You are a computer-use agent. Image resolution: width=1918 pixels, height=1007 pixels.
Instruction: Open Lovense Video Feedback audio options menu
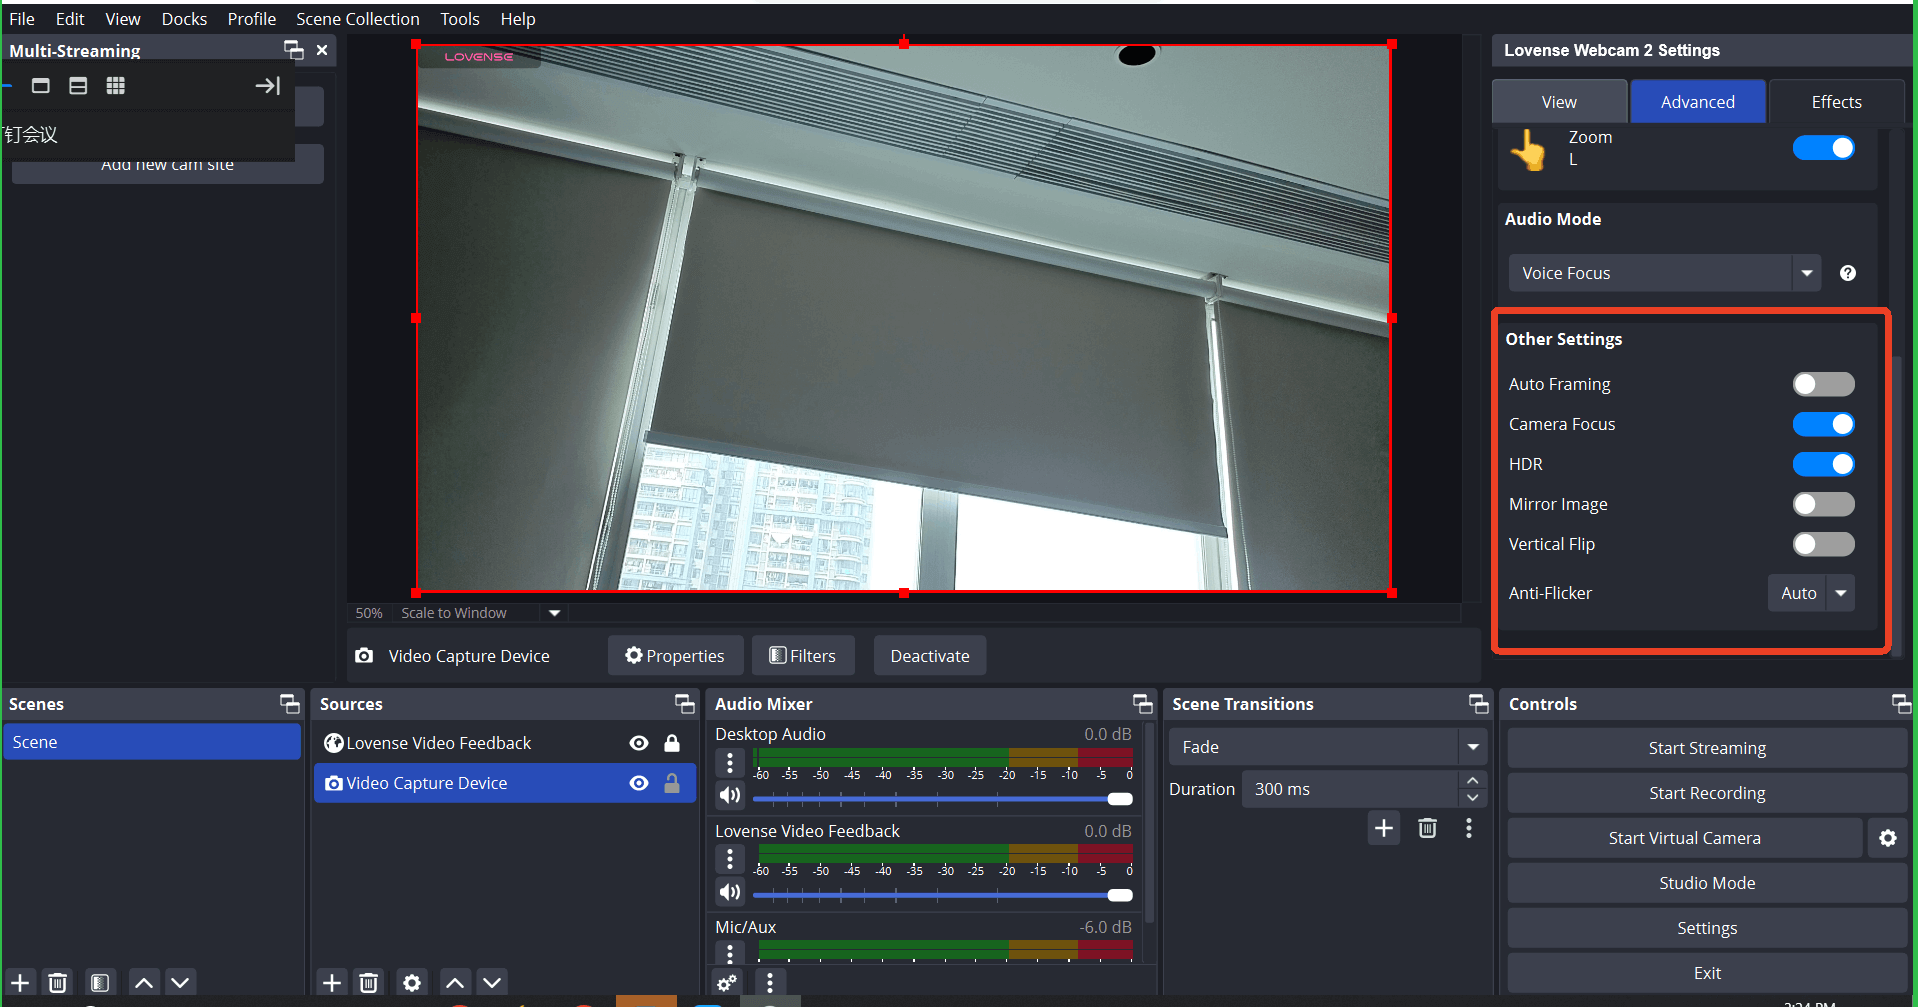pos(730,859)
